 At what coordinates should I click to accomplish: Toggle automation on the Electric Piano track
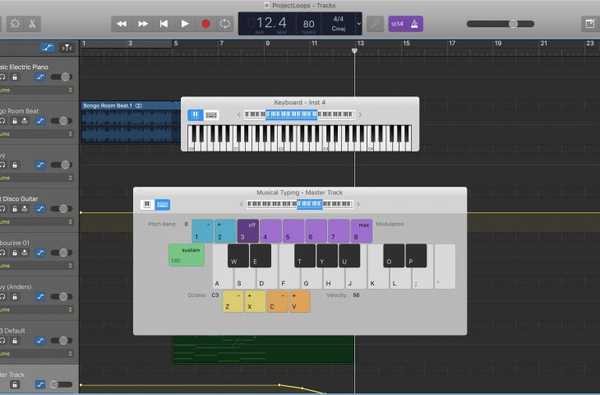(40, 77)
